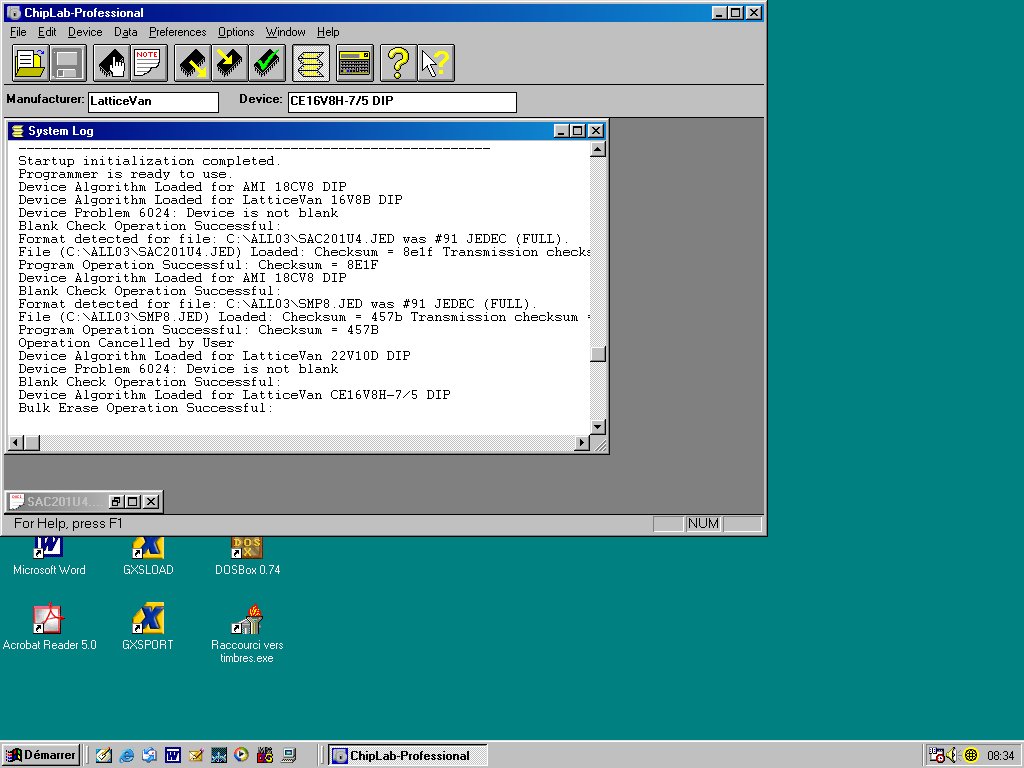Screen dimensions: 1024x768
Task: Open the Device menu
Action: [85, 32]
